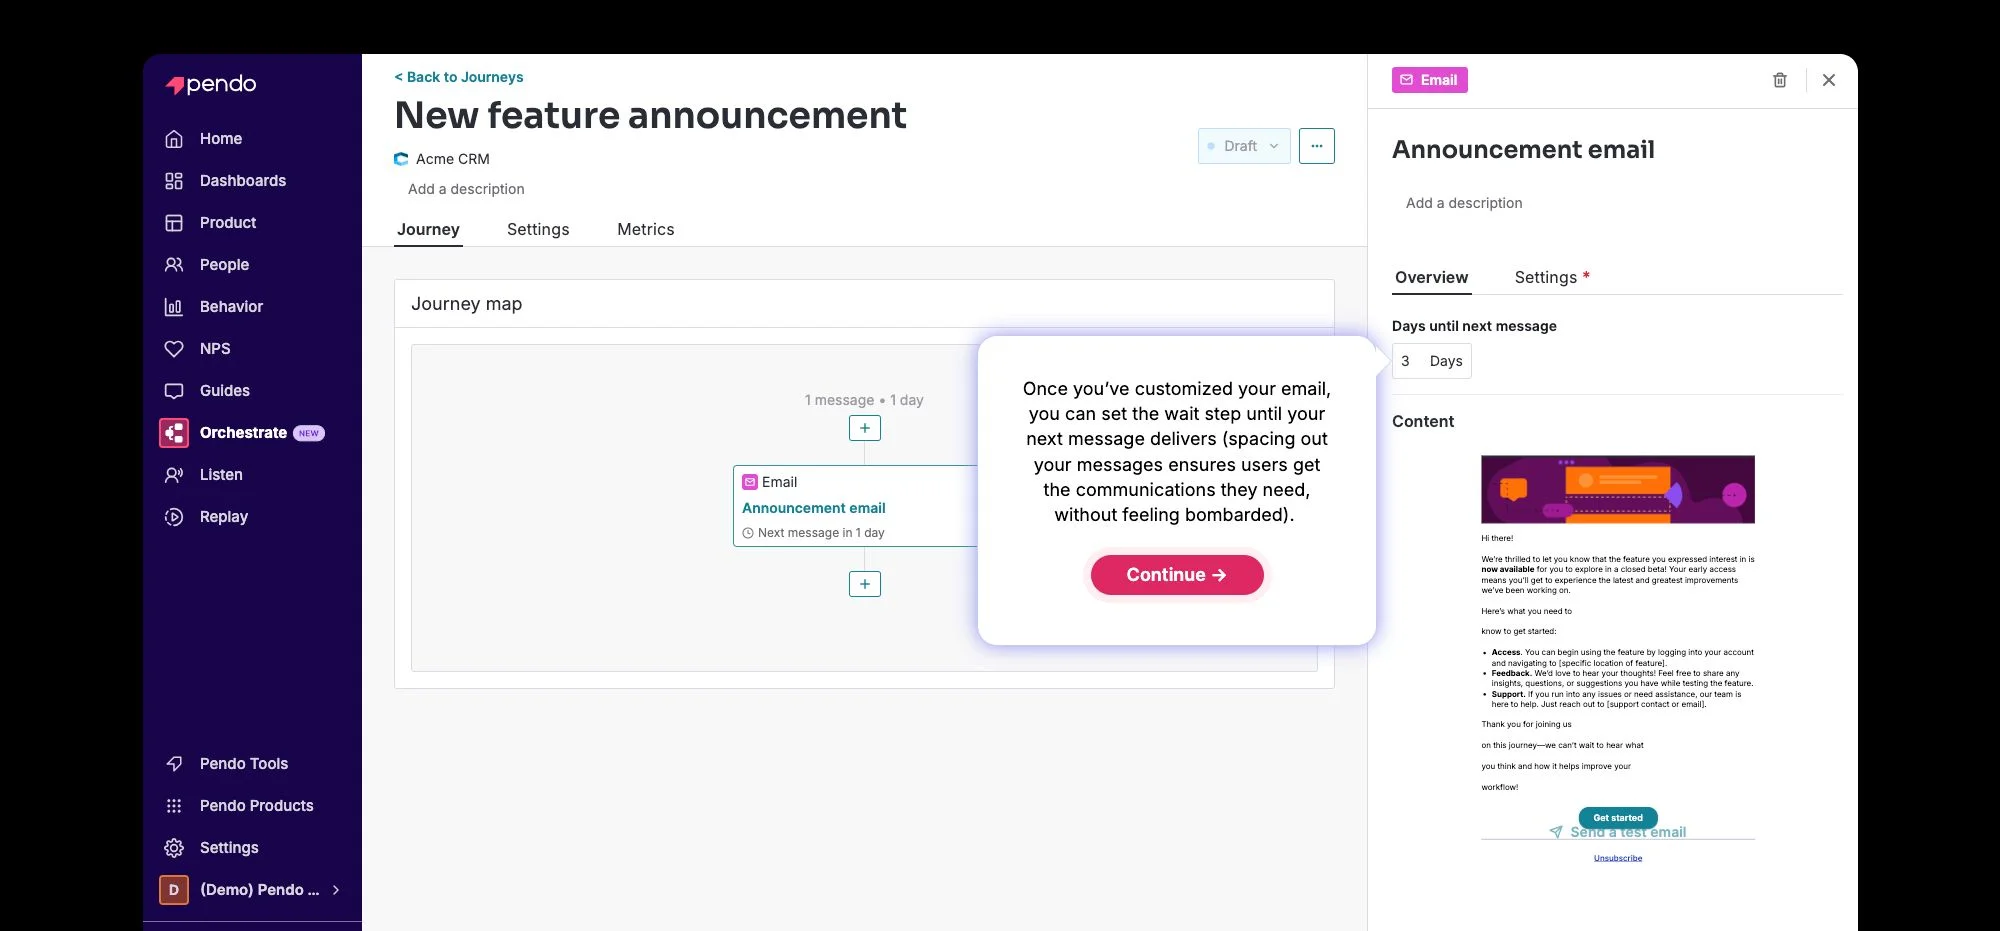Add a step below the Email node
The width and height of the screenshot is (2000, 931).
pyautogui.click(x=864, y=584)
